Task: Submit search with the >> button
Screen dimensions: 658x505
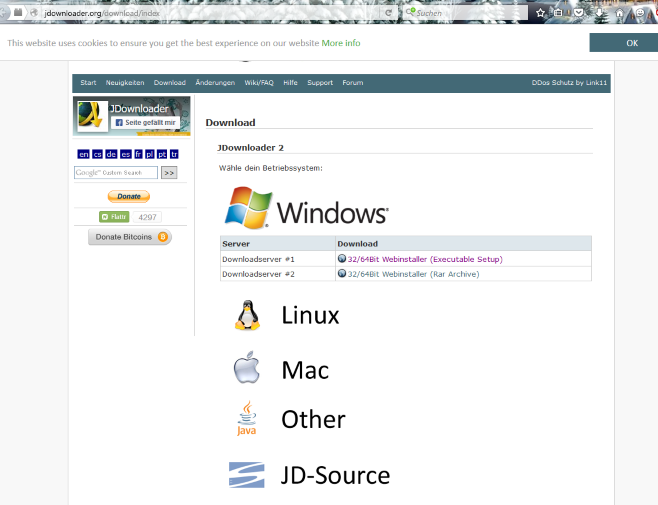Action: (169, 173)
